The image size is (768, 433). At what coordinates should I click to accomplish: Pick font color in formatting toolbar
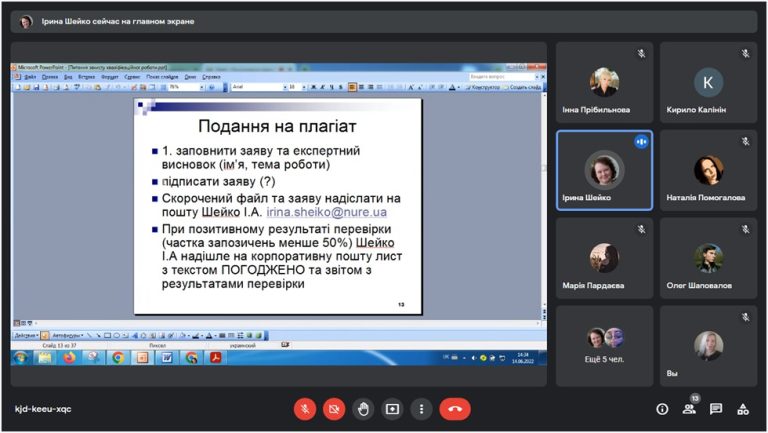(452, 87)
